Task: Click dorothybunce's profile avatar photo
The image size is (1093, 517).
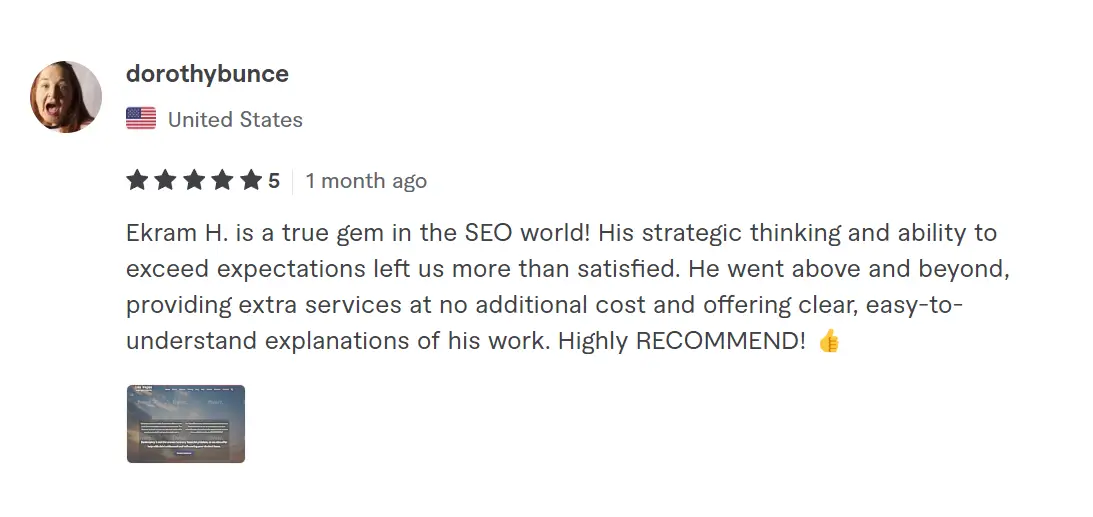Action: (x=66, y=97)
